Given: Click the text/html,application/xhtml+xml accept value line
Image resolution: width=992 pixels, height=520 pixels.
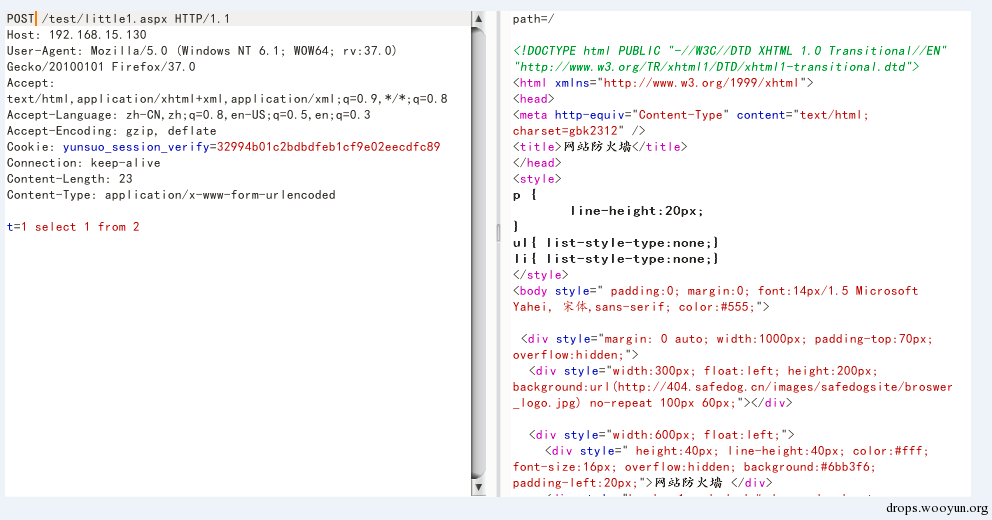Looking at the screenshot, I should pos(227,99).
